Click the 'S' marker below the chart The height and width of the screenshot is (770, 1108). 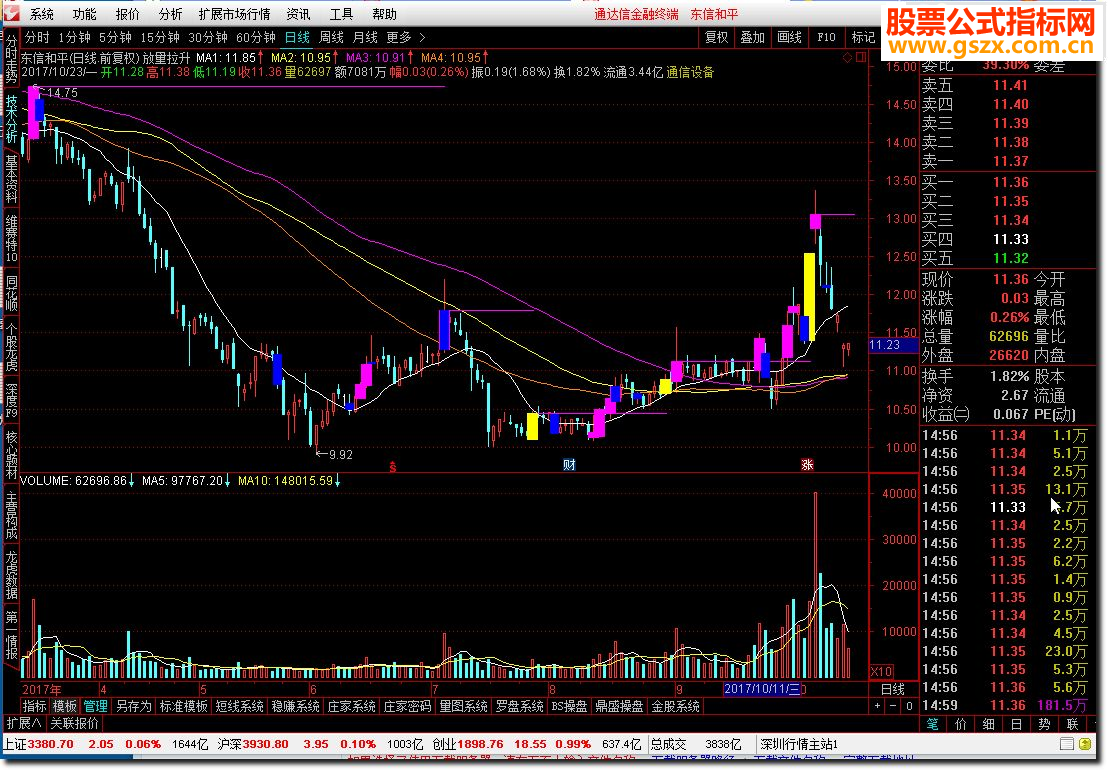point(393,467)
